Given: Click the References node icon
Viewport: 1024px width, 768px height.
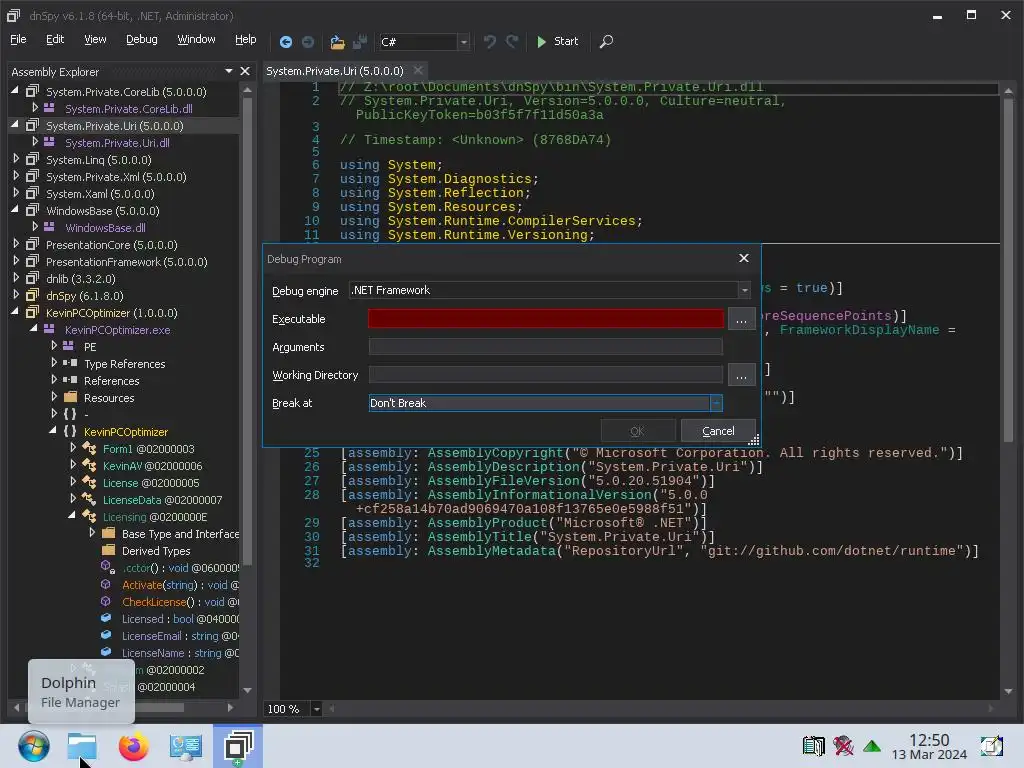Looking at the screenshot, I should [x=70, y=379].
